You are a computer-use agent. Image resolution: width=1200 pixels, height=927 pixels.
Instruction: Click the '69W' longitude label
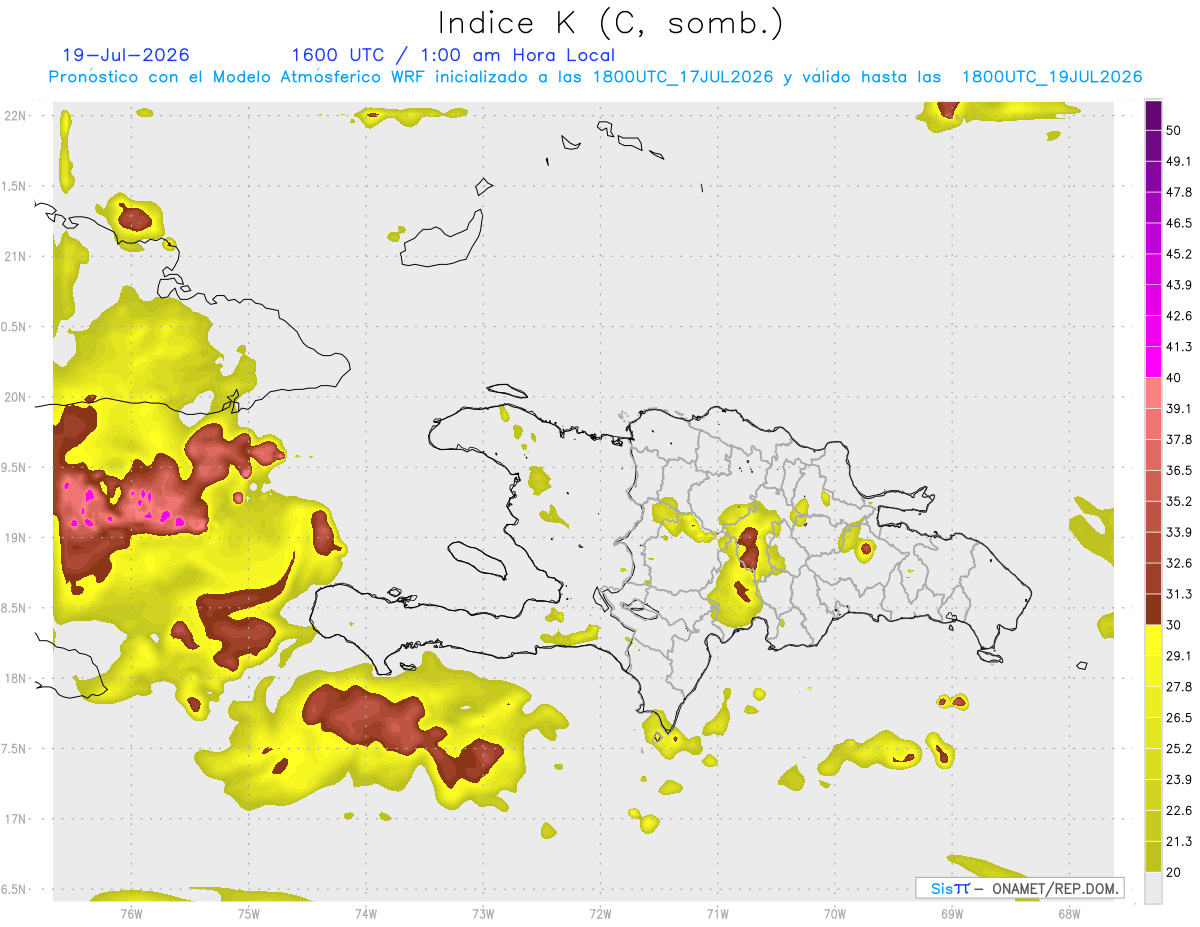pyautogui.click(x=952, y=913)
